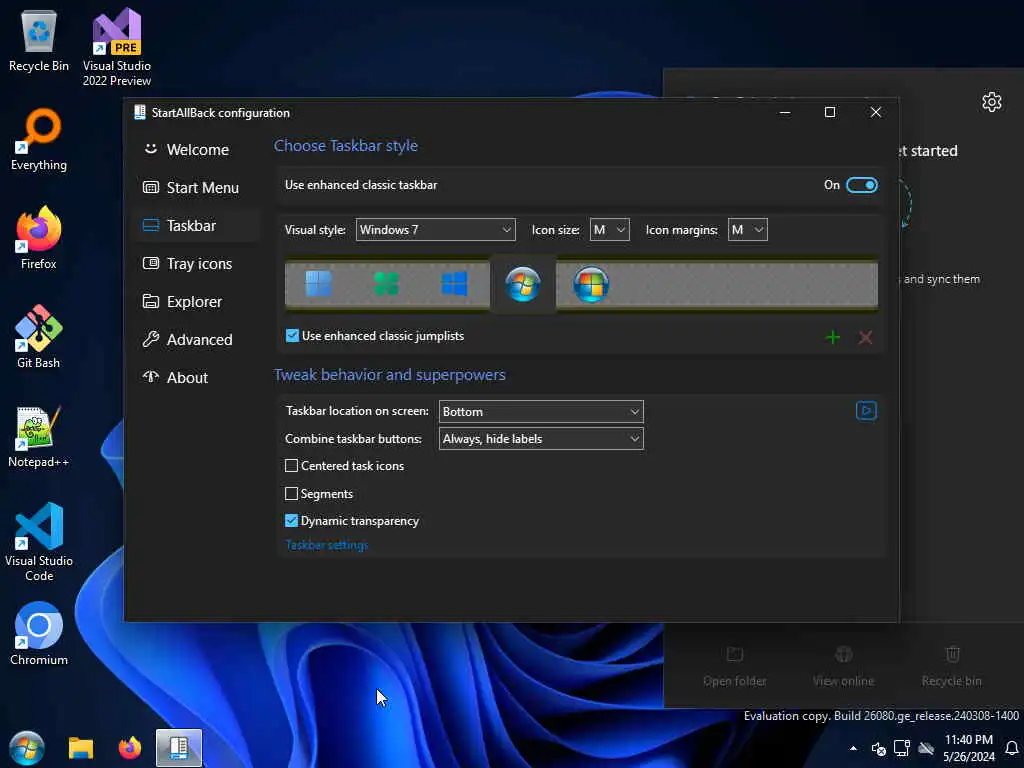Select the Taskbar section in sidebar
This screenshot has width=1024, height=768.
[197, 225]
